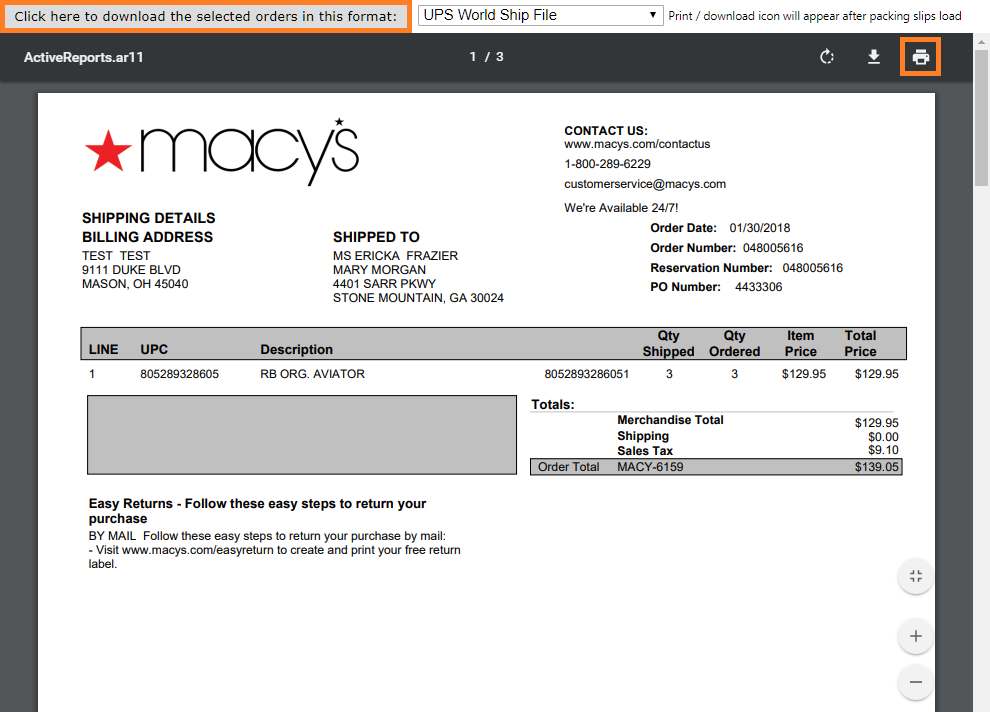
Task: Click PO number value 4433306
Action: pyautogui.click(x=758, y=287)
